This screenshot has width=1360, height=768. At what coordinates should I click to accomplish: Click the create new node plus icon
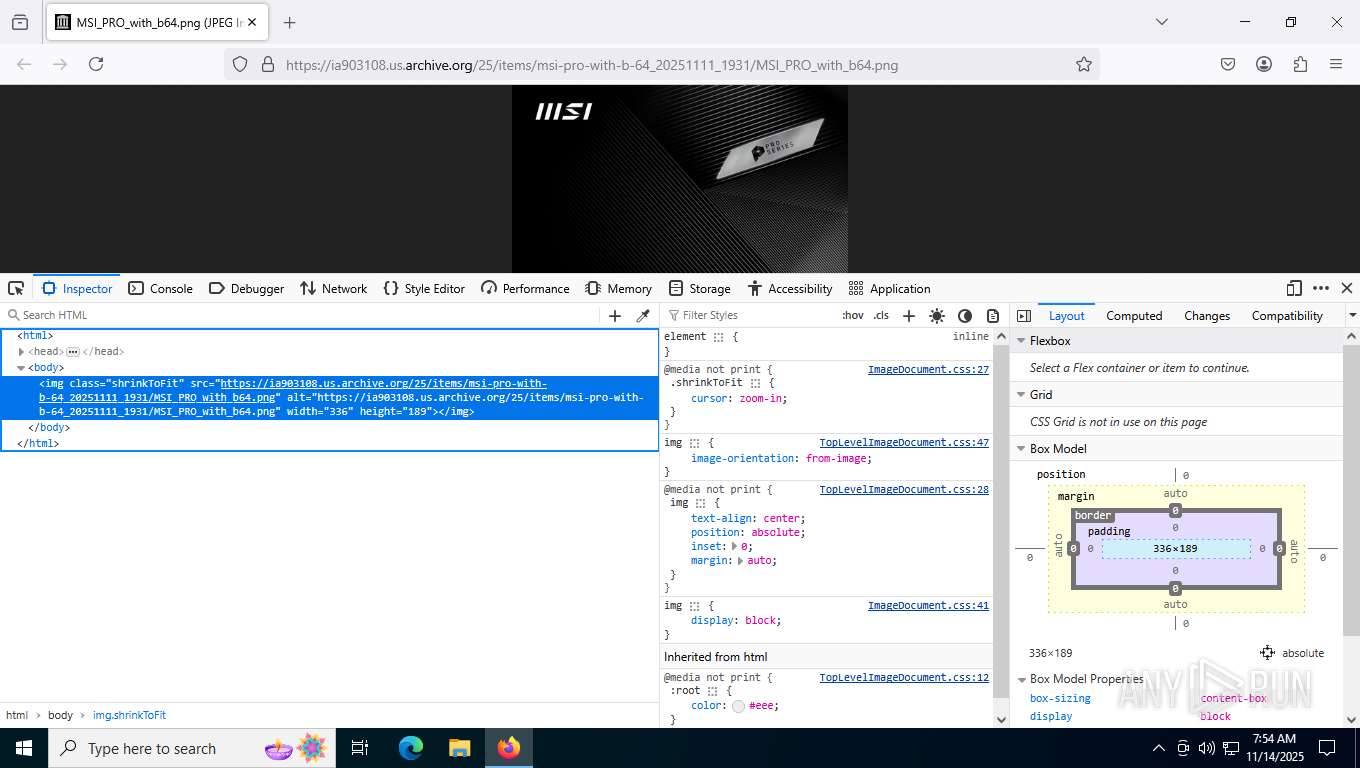[615, 315]
